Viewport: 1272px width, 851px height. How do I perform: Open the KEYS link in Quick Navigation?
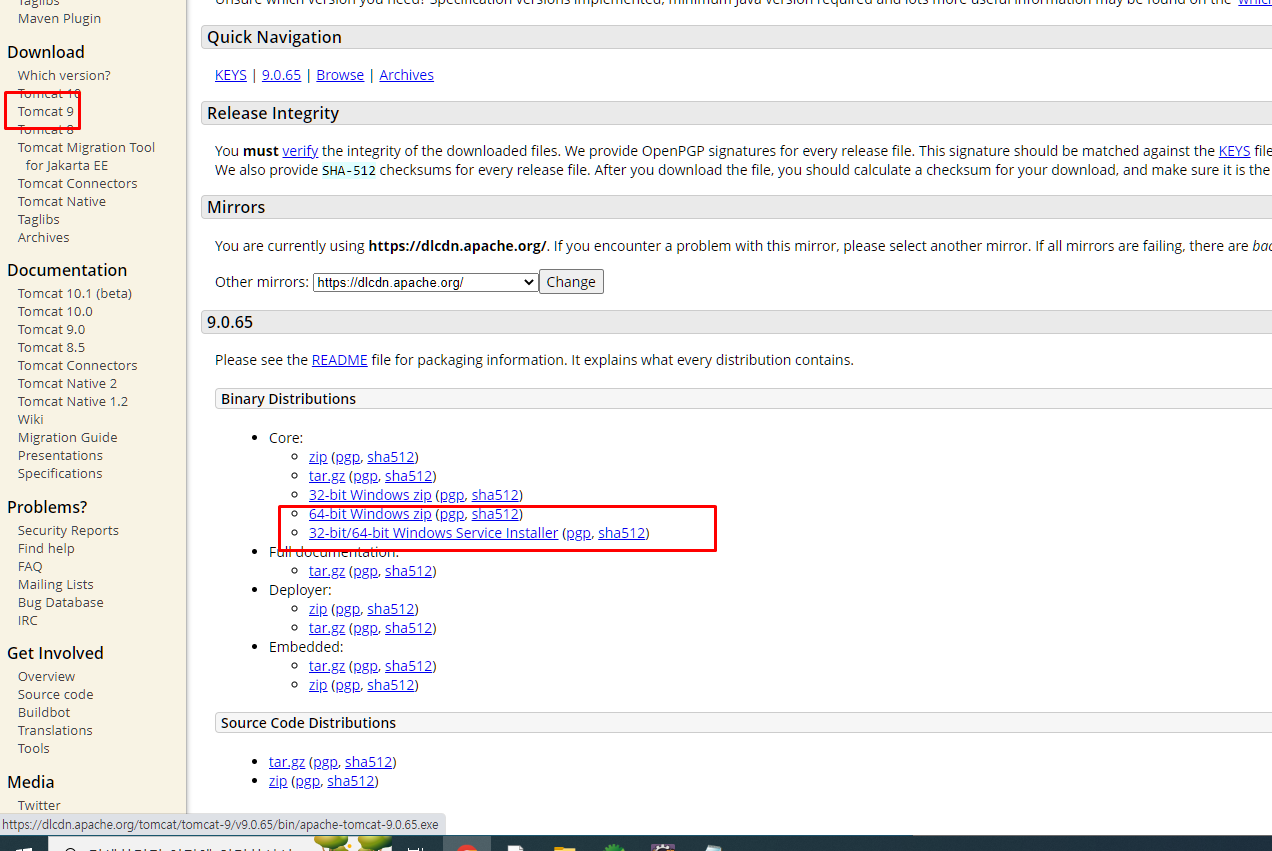231,75
